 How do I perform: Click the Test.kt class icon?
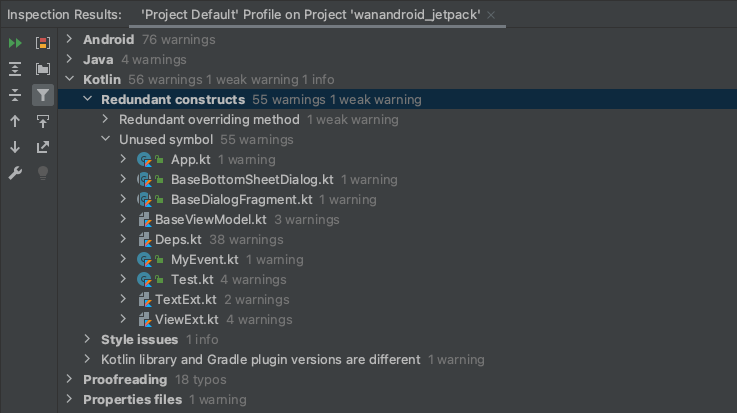click(x=144, y=280)
